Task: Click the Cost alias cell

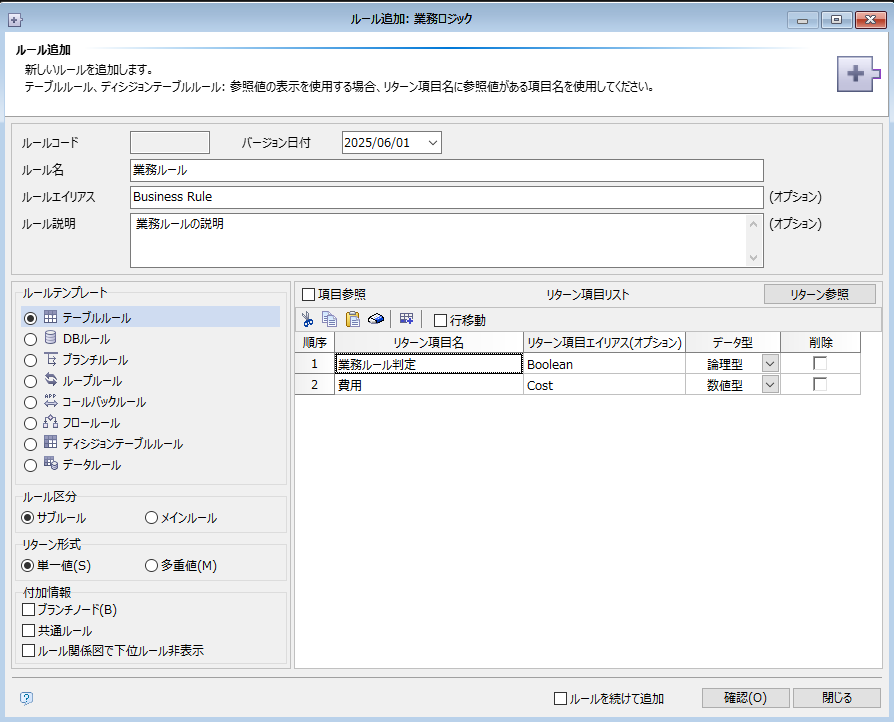Action: (604, 385)
